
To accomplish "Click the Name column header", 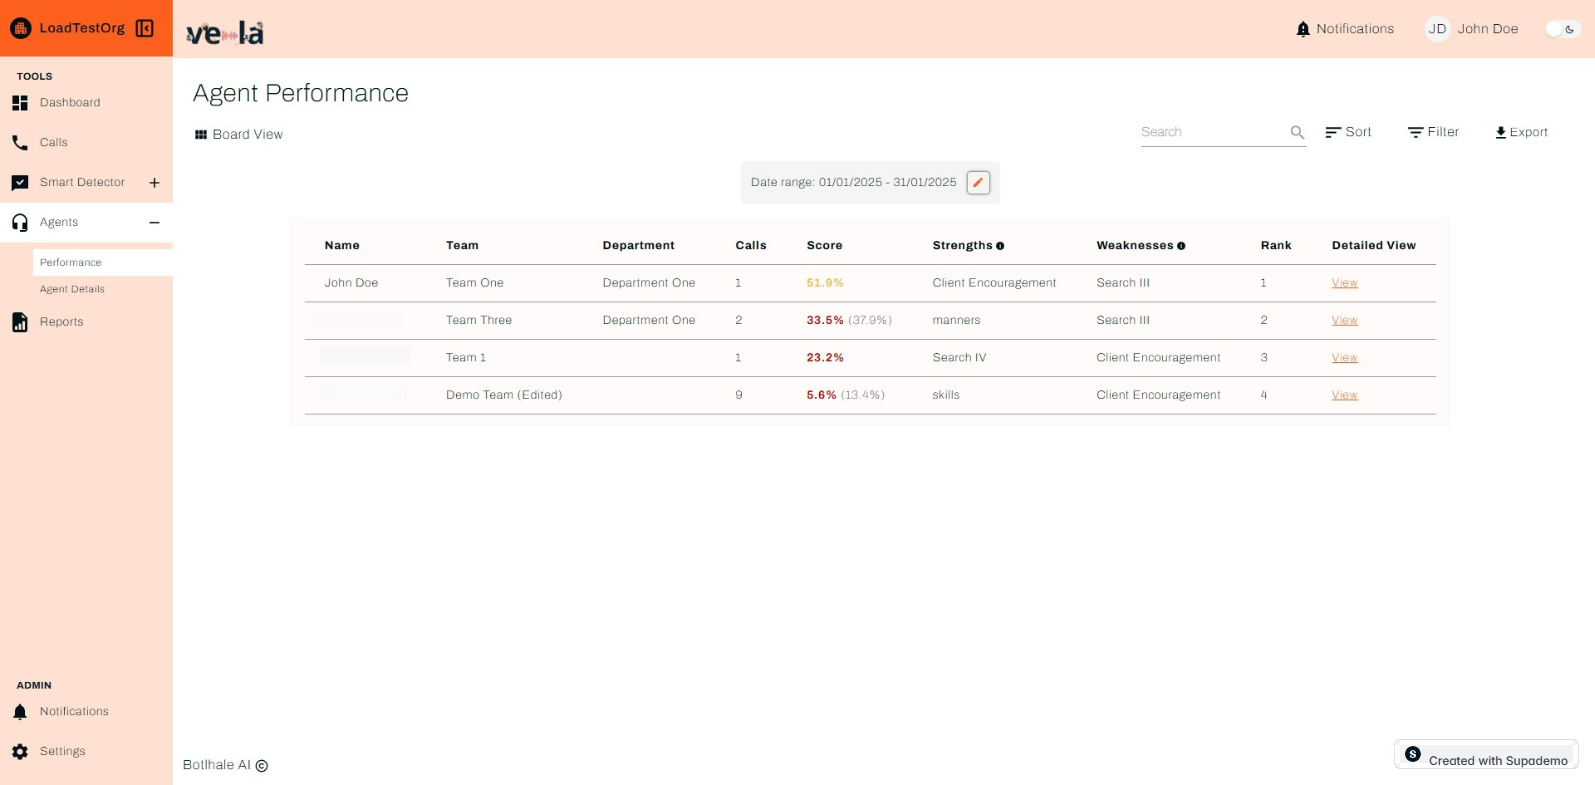I will (342, 245).
